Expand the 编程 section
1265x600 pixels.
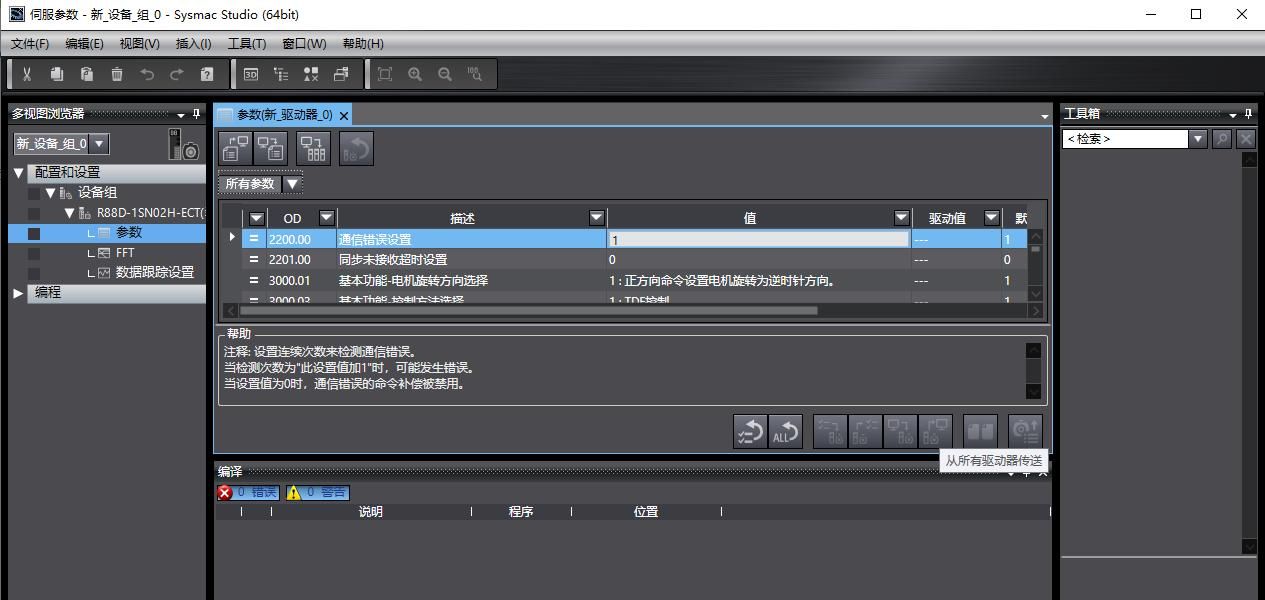click(18, 293)
